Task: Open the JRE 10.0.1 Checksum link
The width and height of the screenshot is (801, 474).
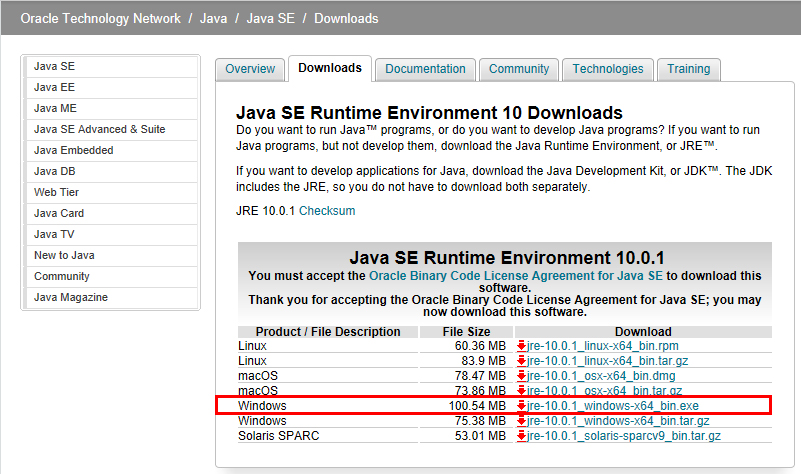Action: click(x=327, y=211)
